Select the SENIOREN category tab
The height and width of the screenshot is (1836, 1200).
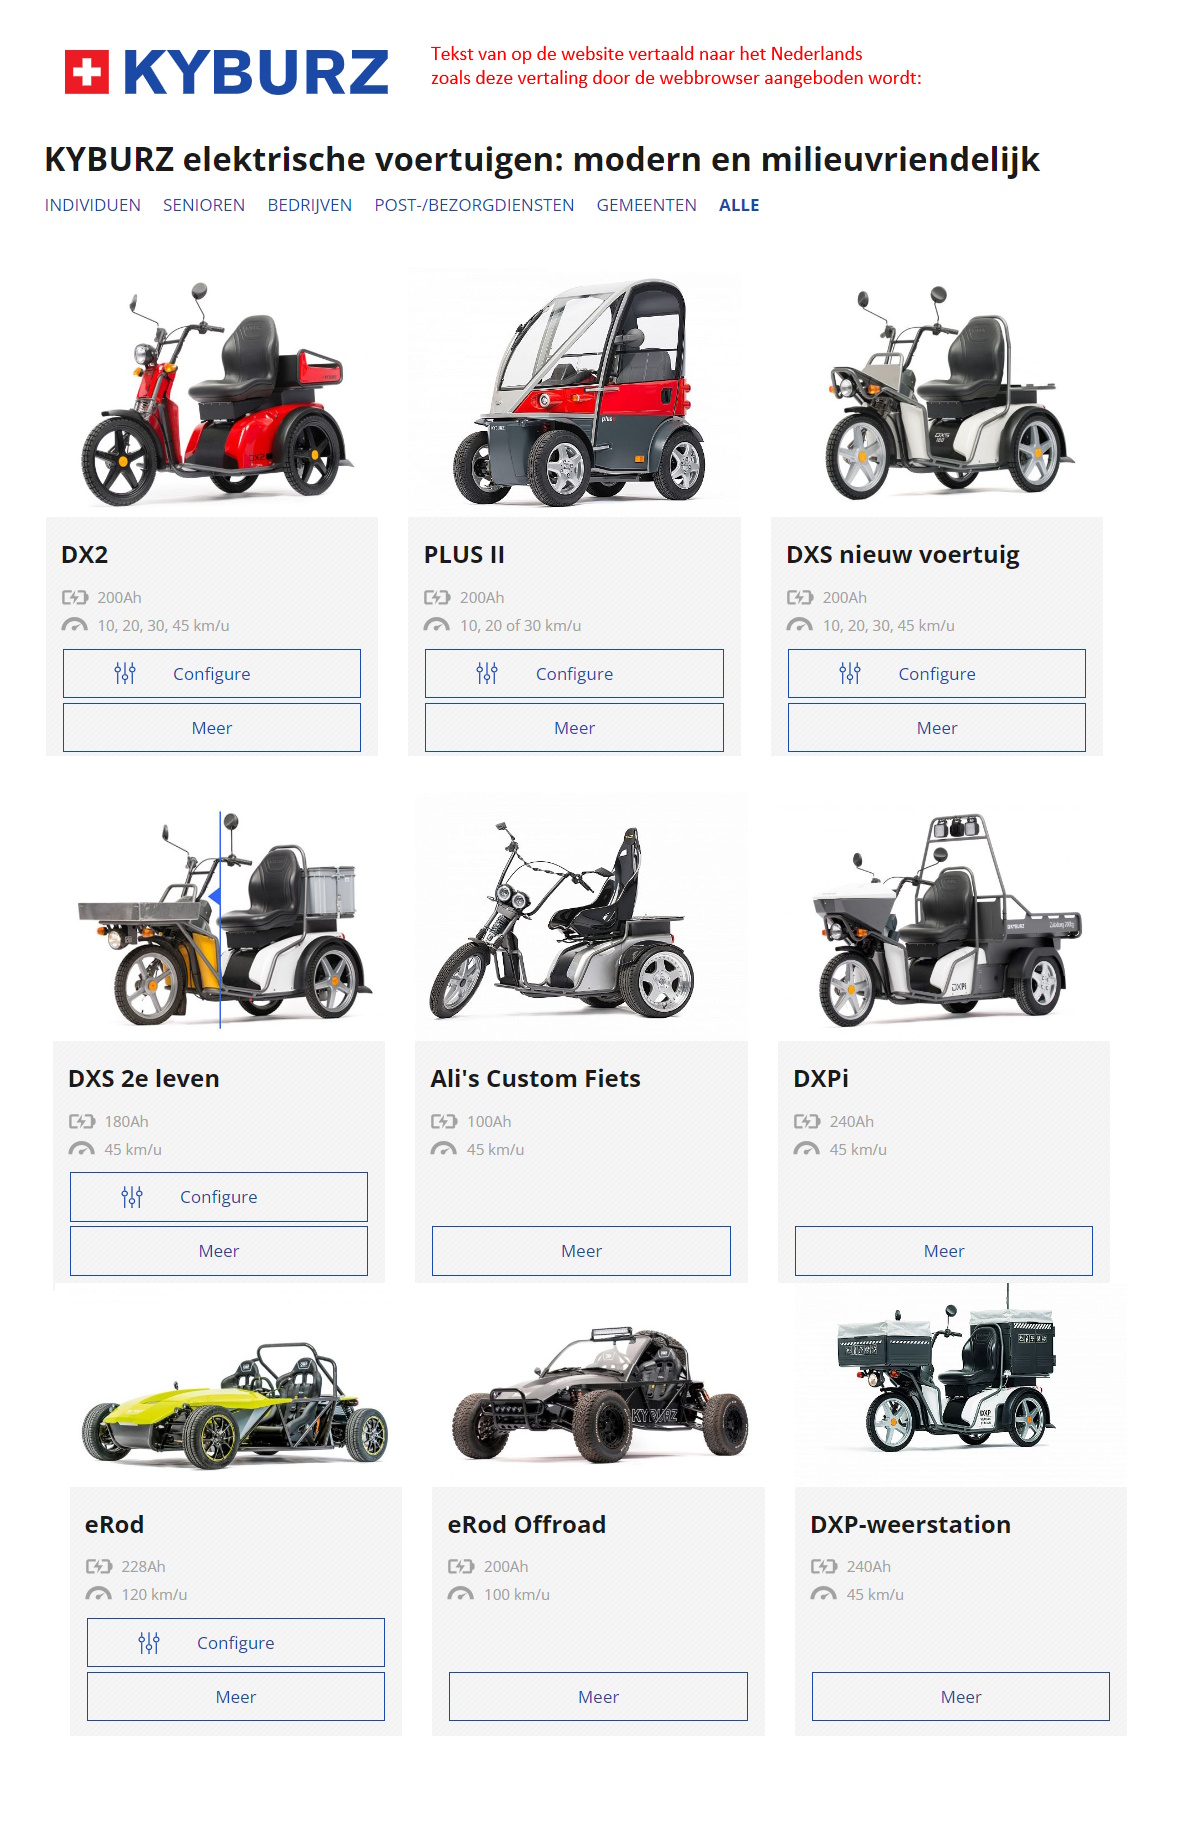204,205
